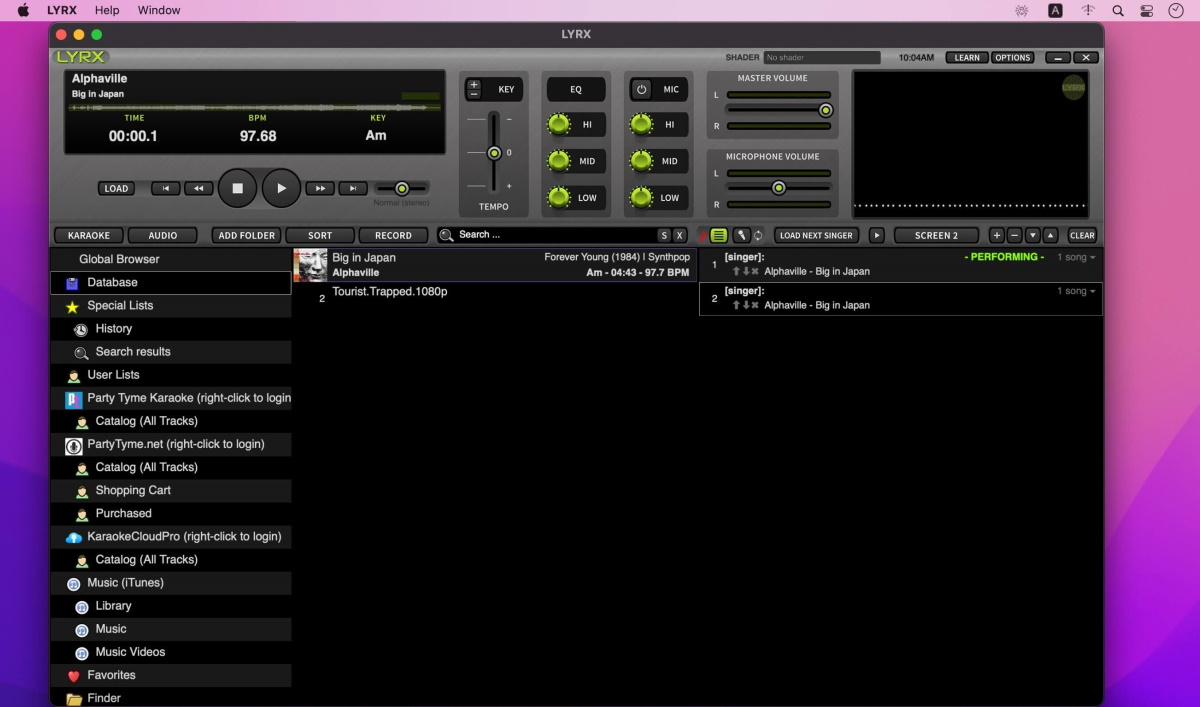Remove song from singer 1 with x icon
The image size is (1200, 707).
(x=755, y=272)
